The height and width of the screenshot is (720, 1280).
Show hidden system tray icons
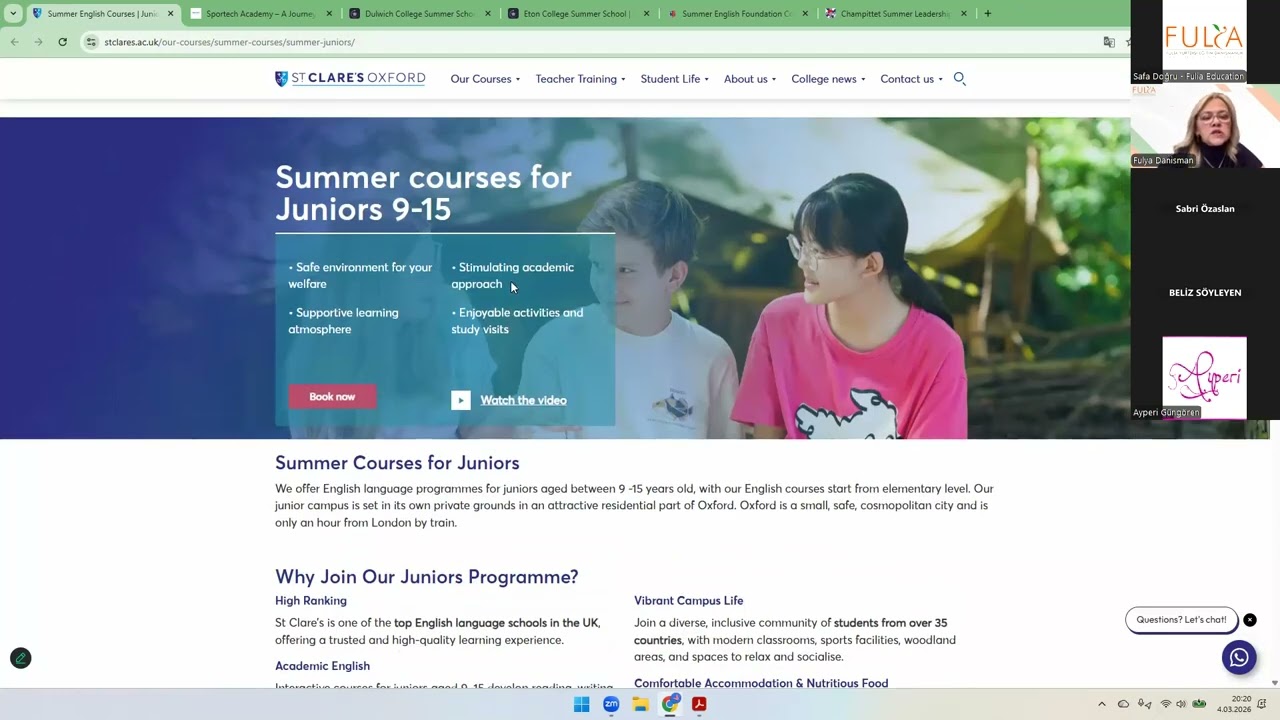point(1102,704)
